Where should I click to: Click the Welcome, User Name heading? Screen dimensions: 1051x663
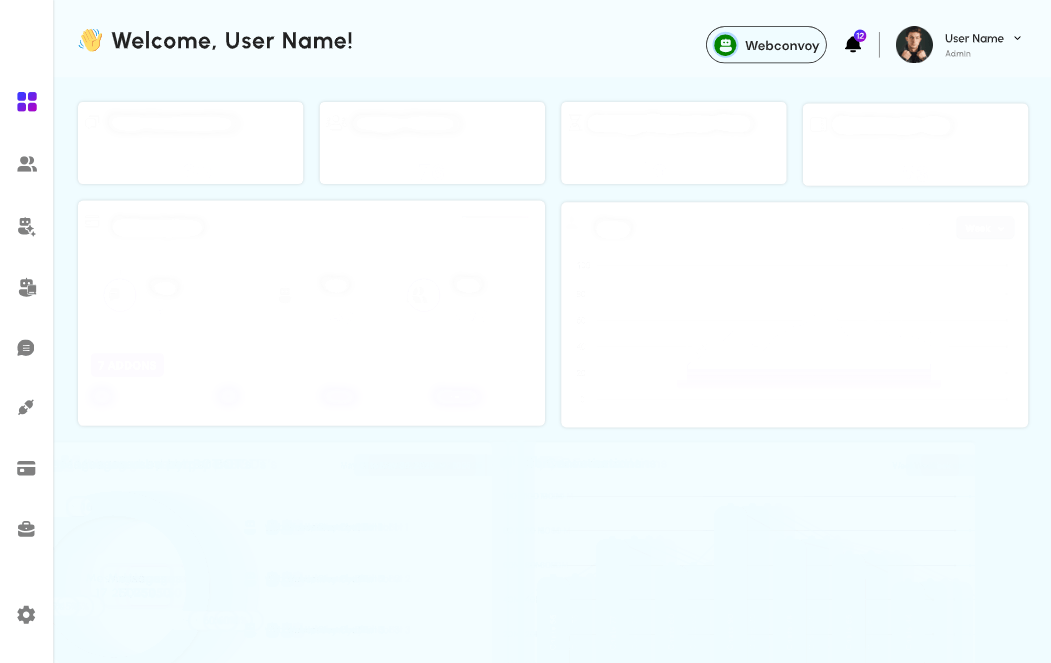(x=215, y=41)
